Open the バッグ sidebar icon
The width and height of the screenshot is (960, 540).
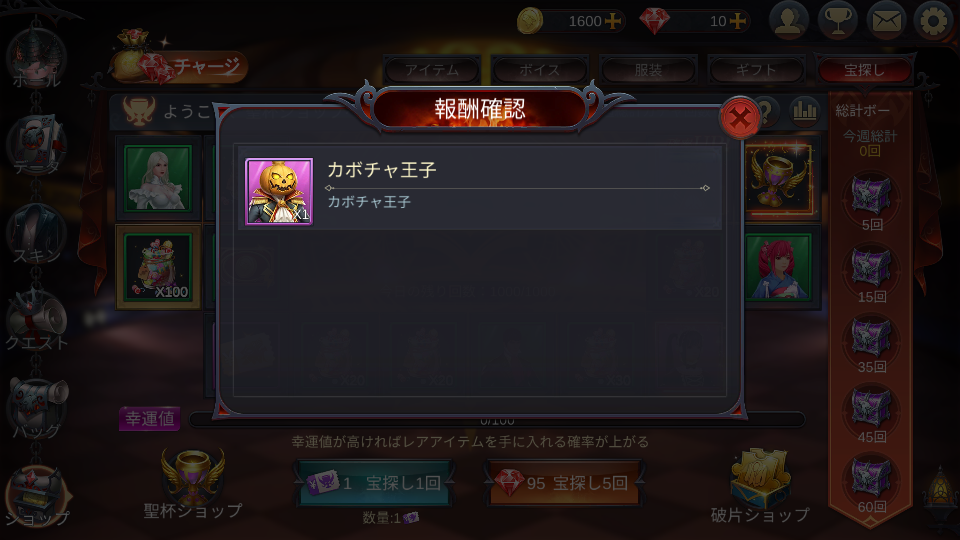click(37, 409)
